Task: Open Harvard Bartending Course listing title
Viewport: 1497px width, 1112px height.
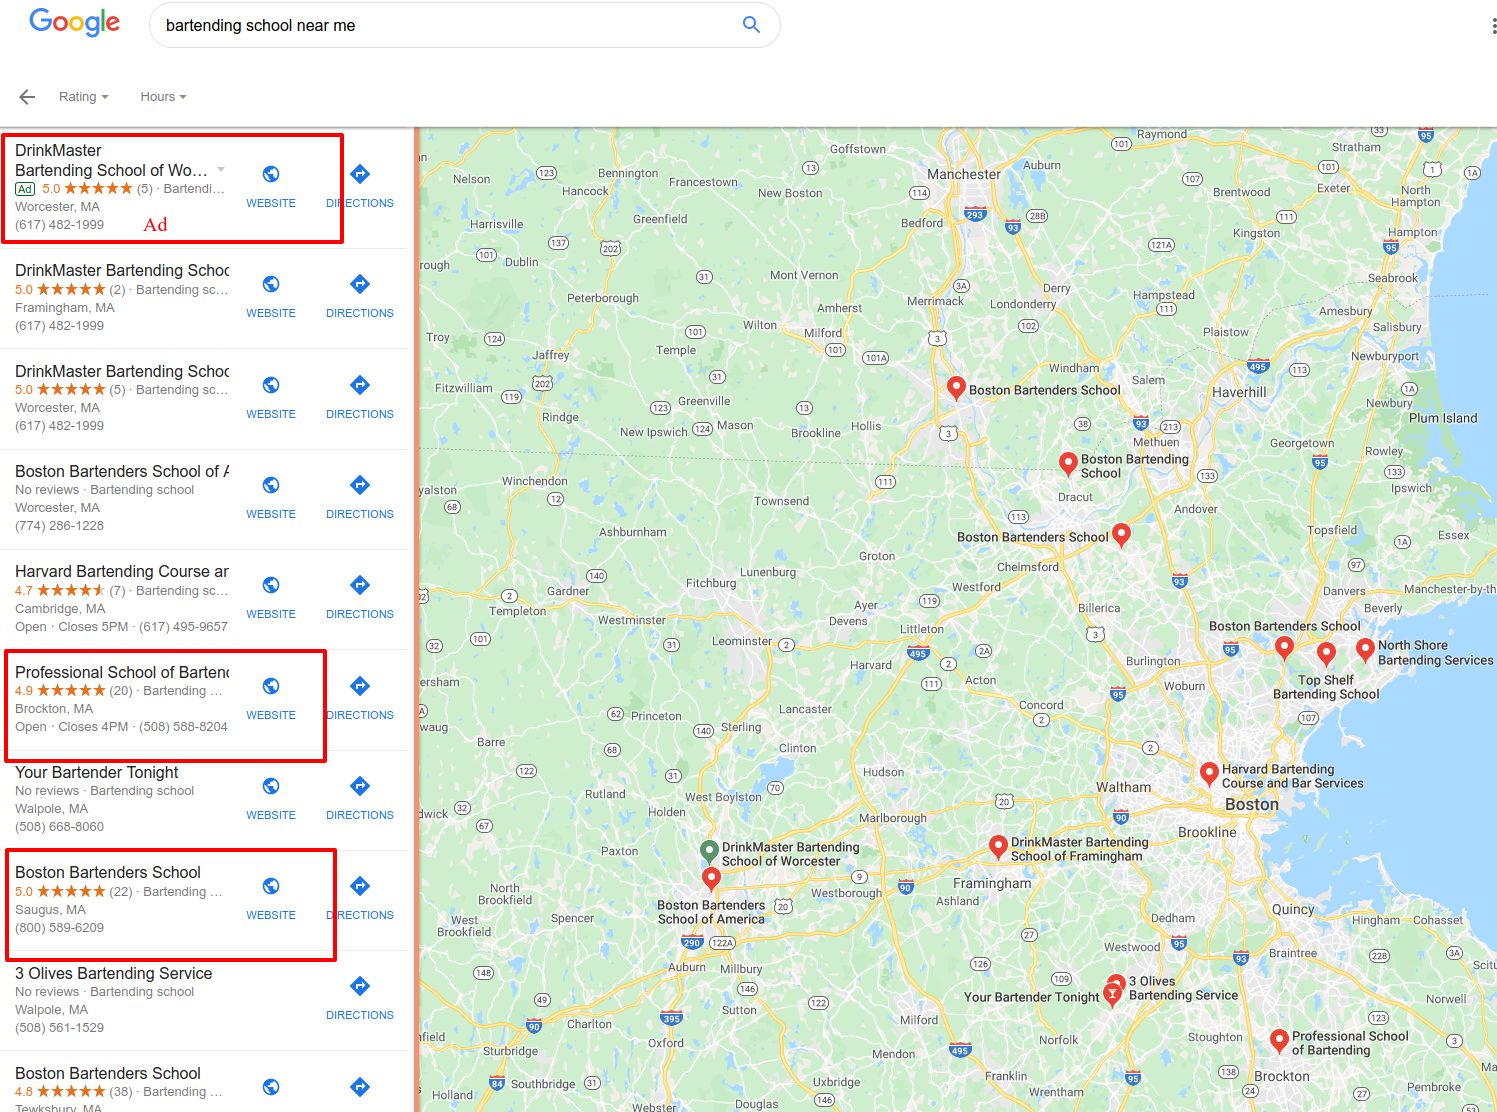Action: click(x=122, y=571)
